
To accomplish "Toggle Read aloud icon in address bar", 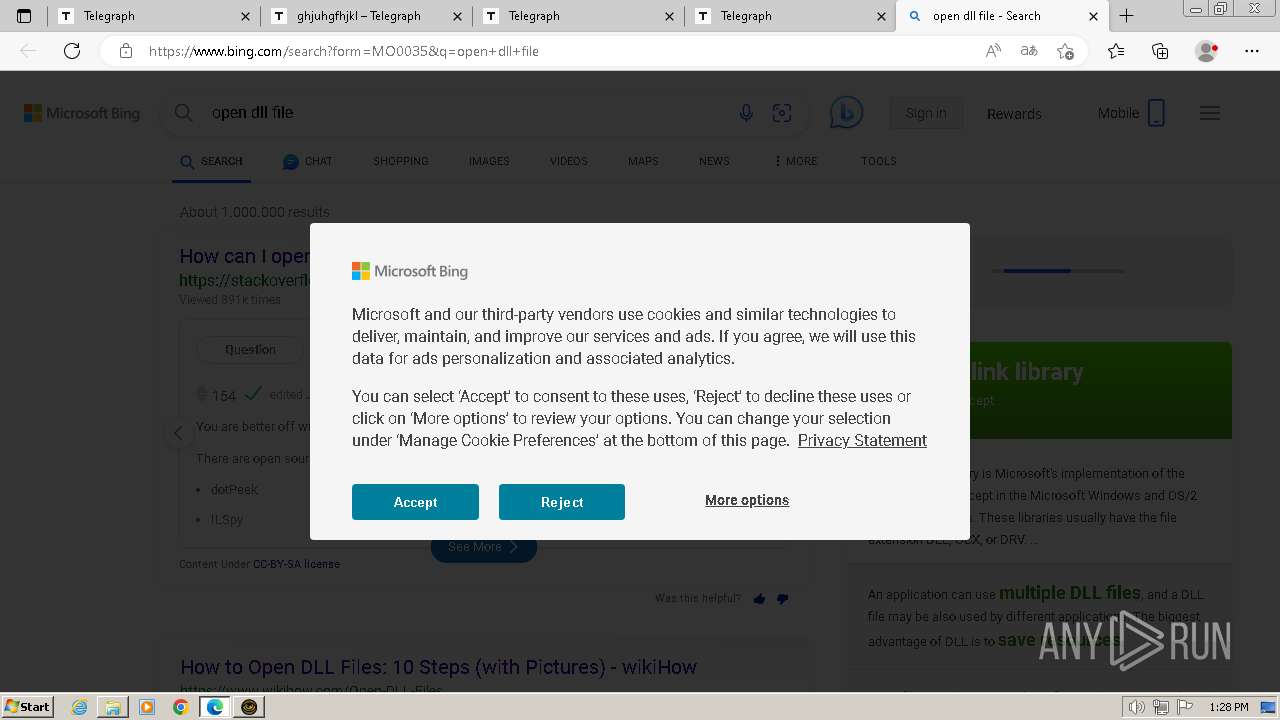I will click(x=993, y=51).
